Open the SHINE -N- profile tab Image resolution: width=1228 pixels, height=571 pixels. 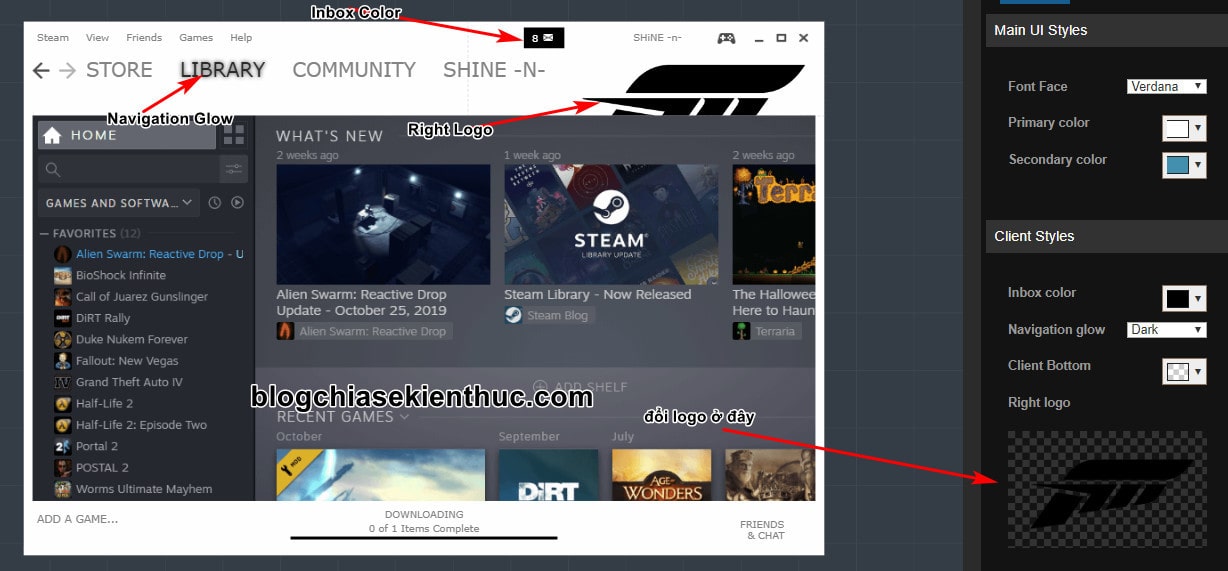click(x=494, y=70)
